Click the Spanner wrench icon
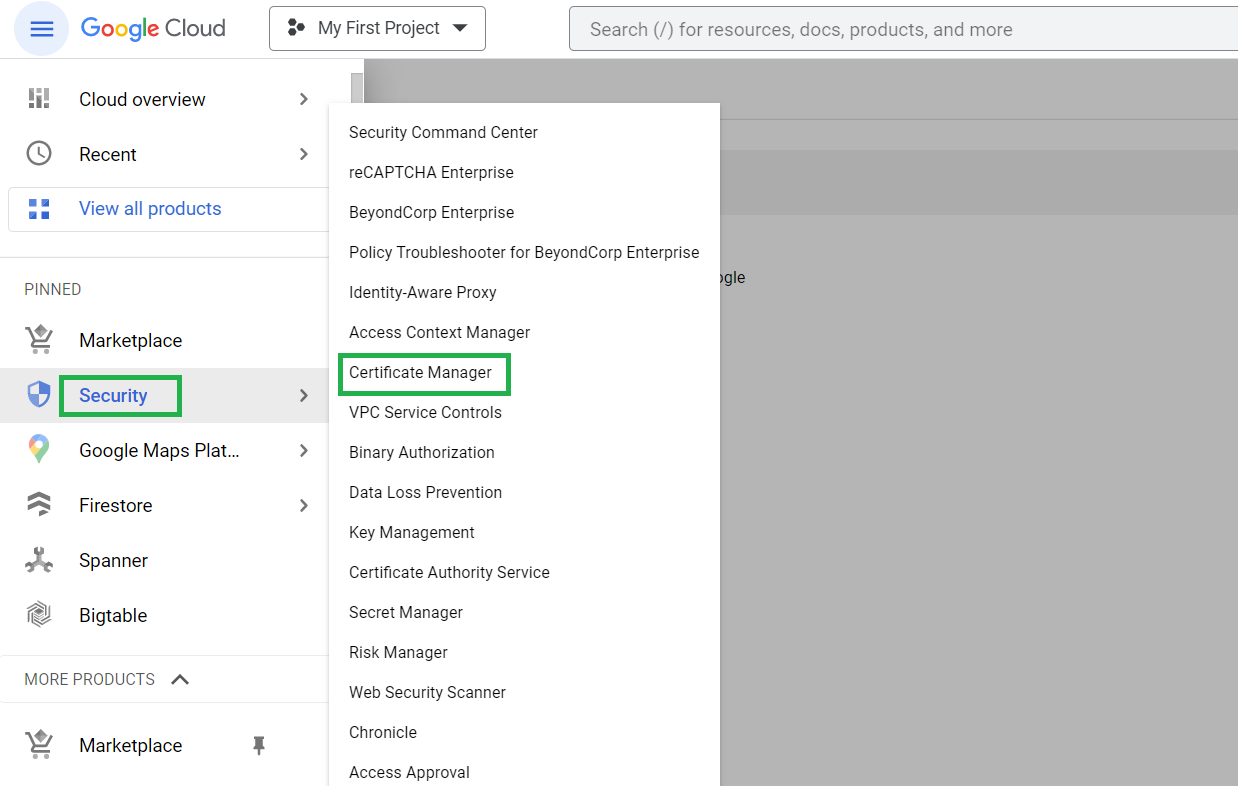Screen dimensions: 1238x786 click(39, 560)
